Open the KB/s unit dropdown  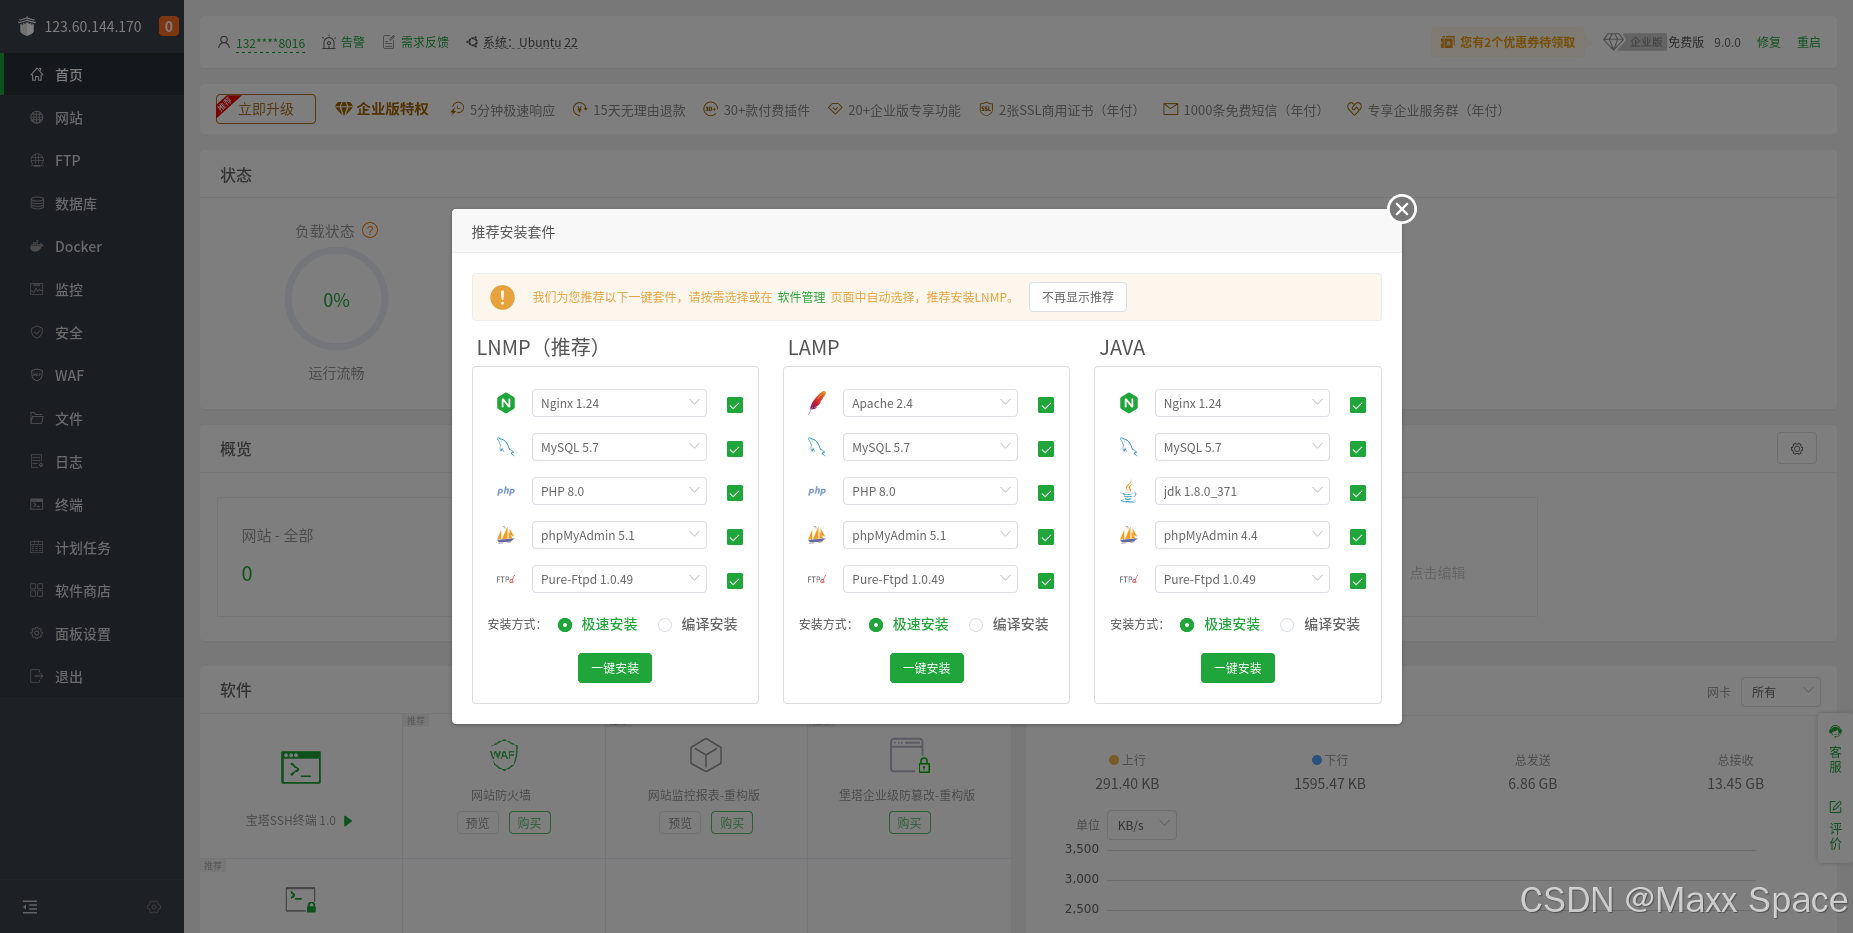pos(1142,825)
